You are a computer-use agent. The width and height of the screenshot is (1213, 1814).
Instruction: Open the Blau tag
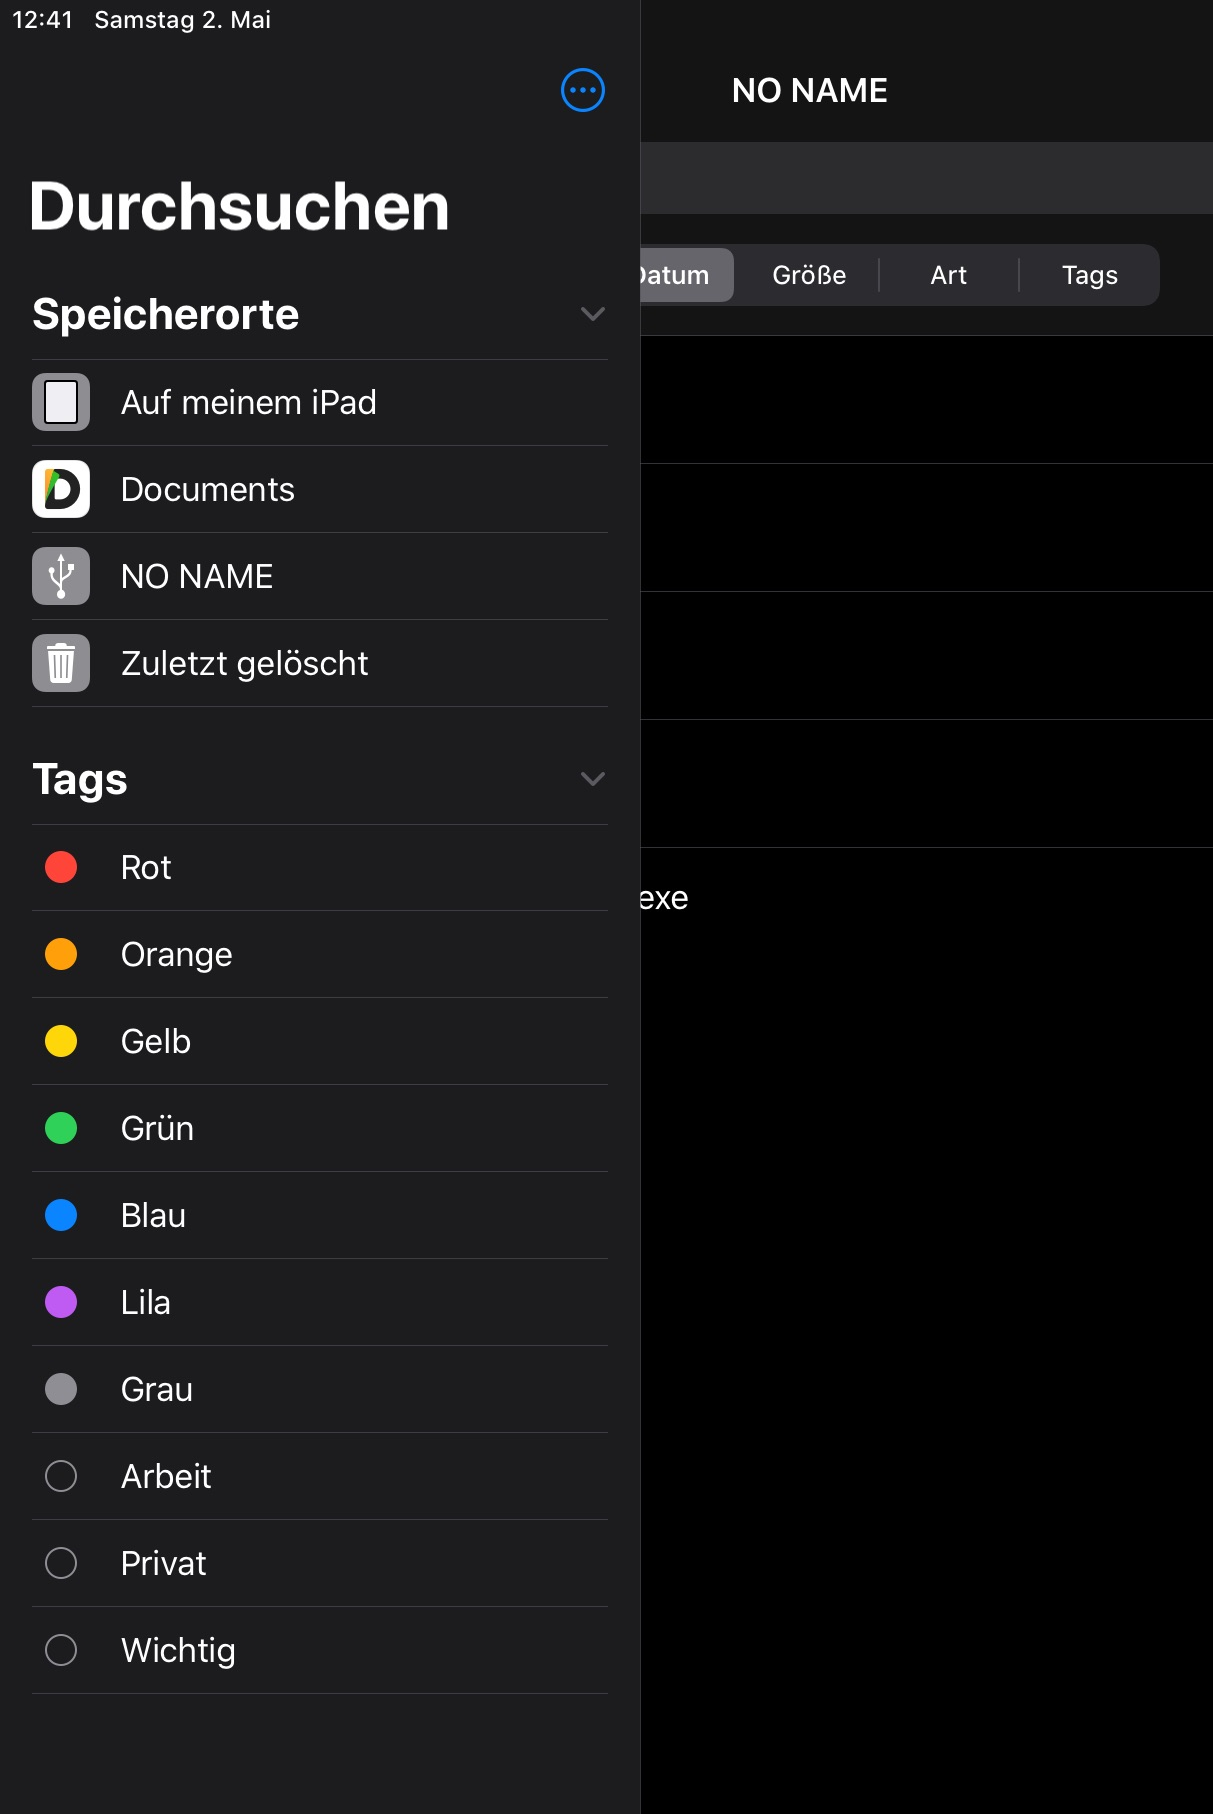[x=153, y=1215]
